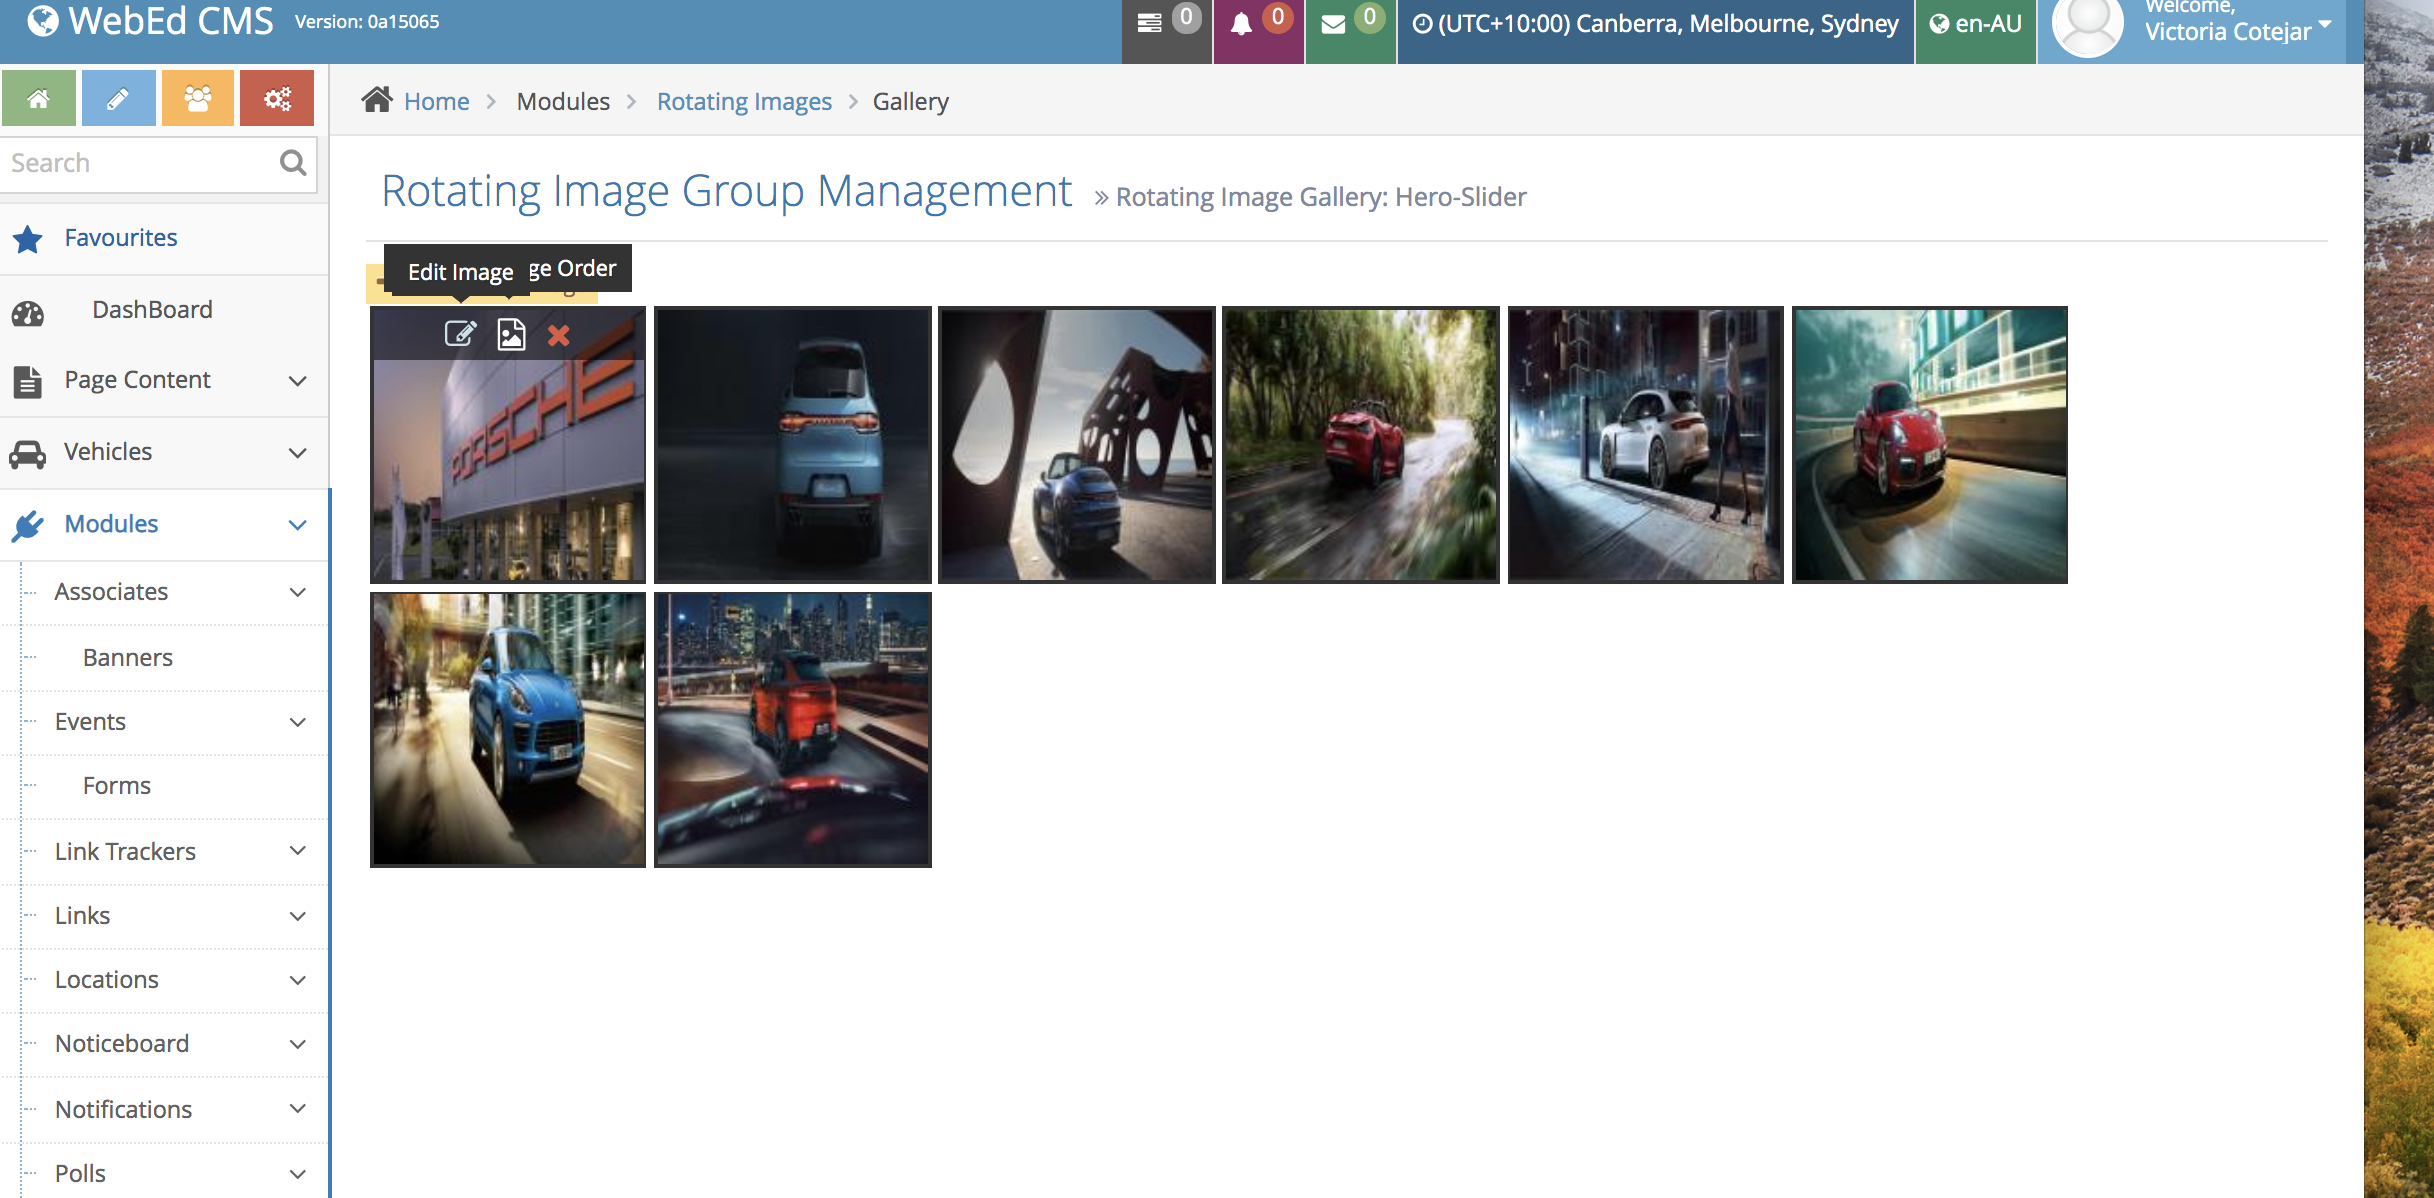2434x1198 pixels.
Task: Select the red car forest road thumbnail
Action: 1360,445
